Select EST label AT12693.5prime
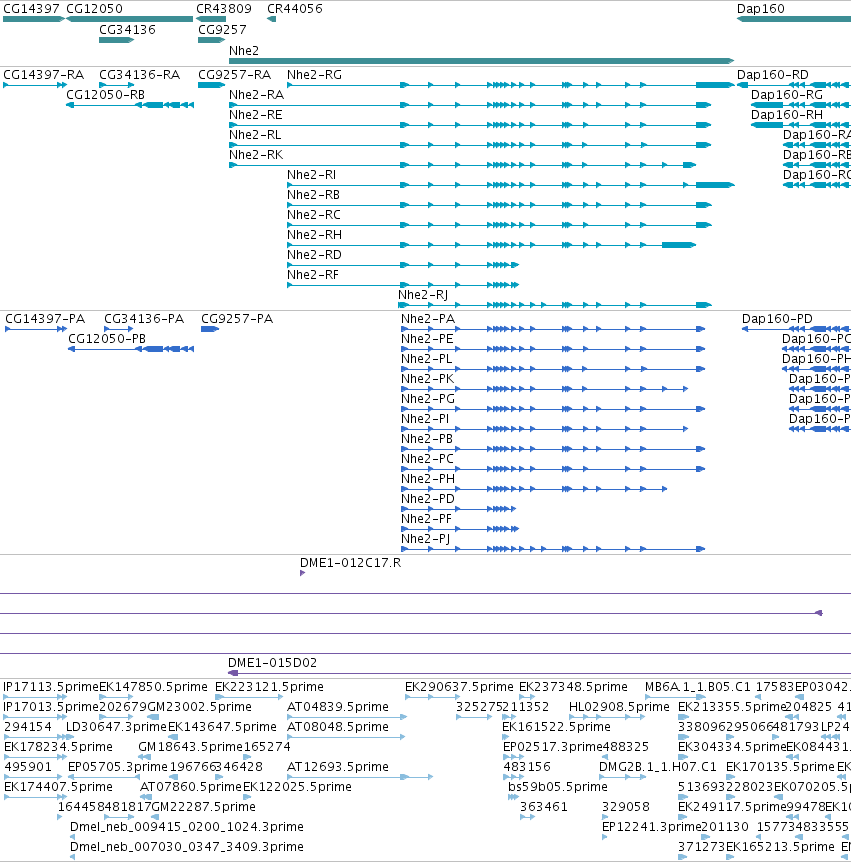Image resolution: width=851 pixels, height=862 pixels. 338,767
